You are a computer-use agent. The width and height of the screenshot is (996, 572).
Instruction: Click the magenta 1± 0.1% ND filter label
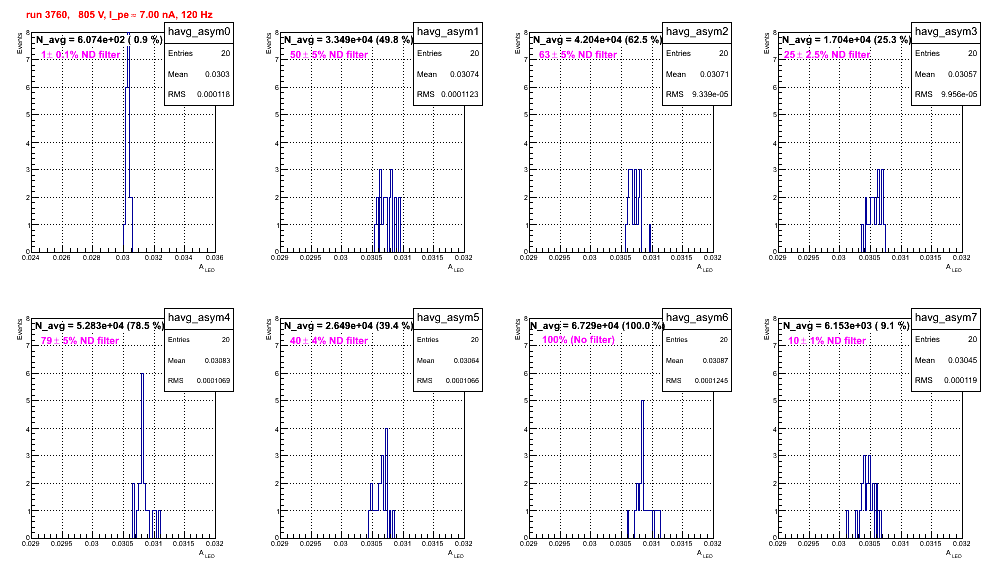pos(81,55)
